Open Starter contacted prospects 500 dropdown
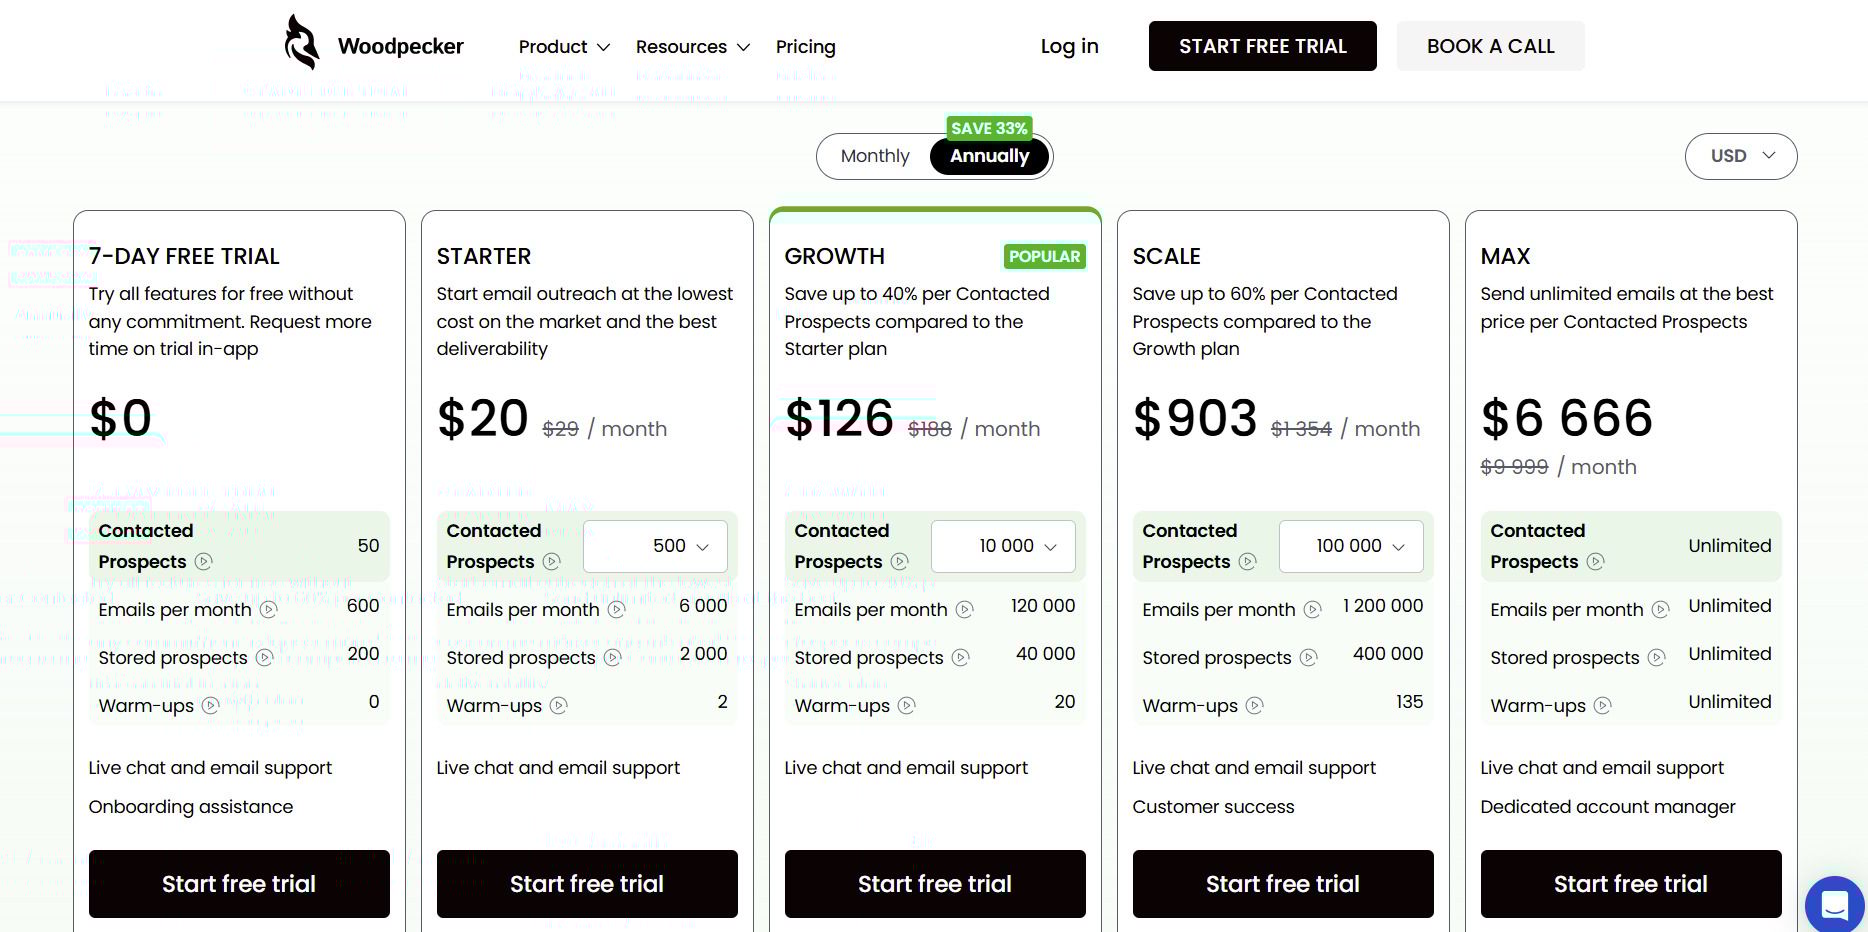Image resolution: width=1868 pixels, height=932 pixels. tap(655, 546)
